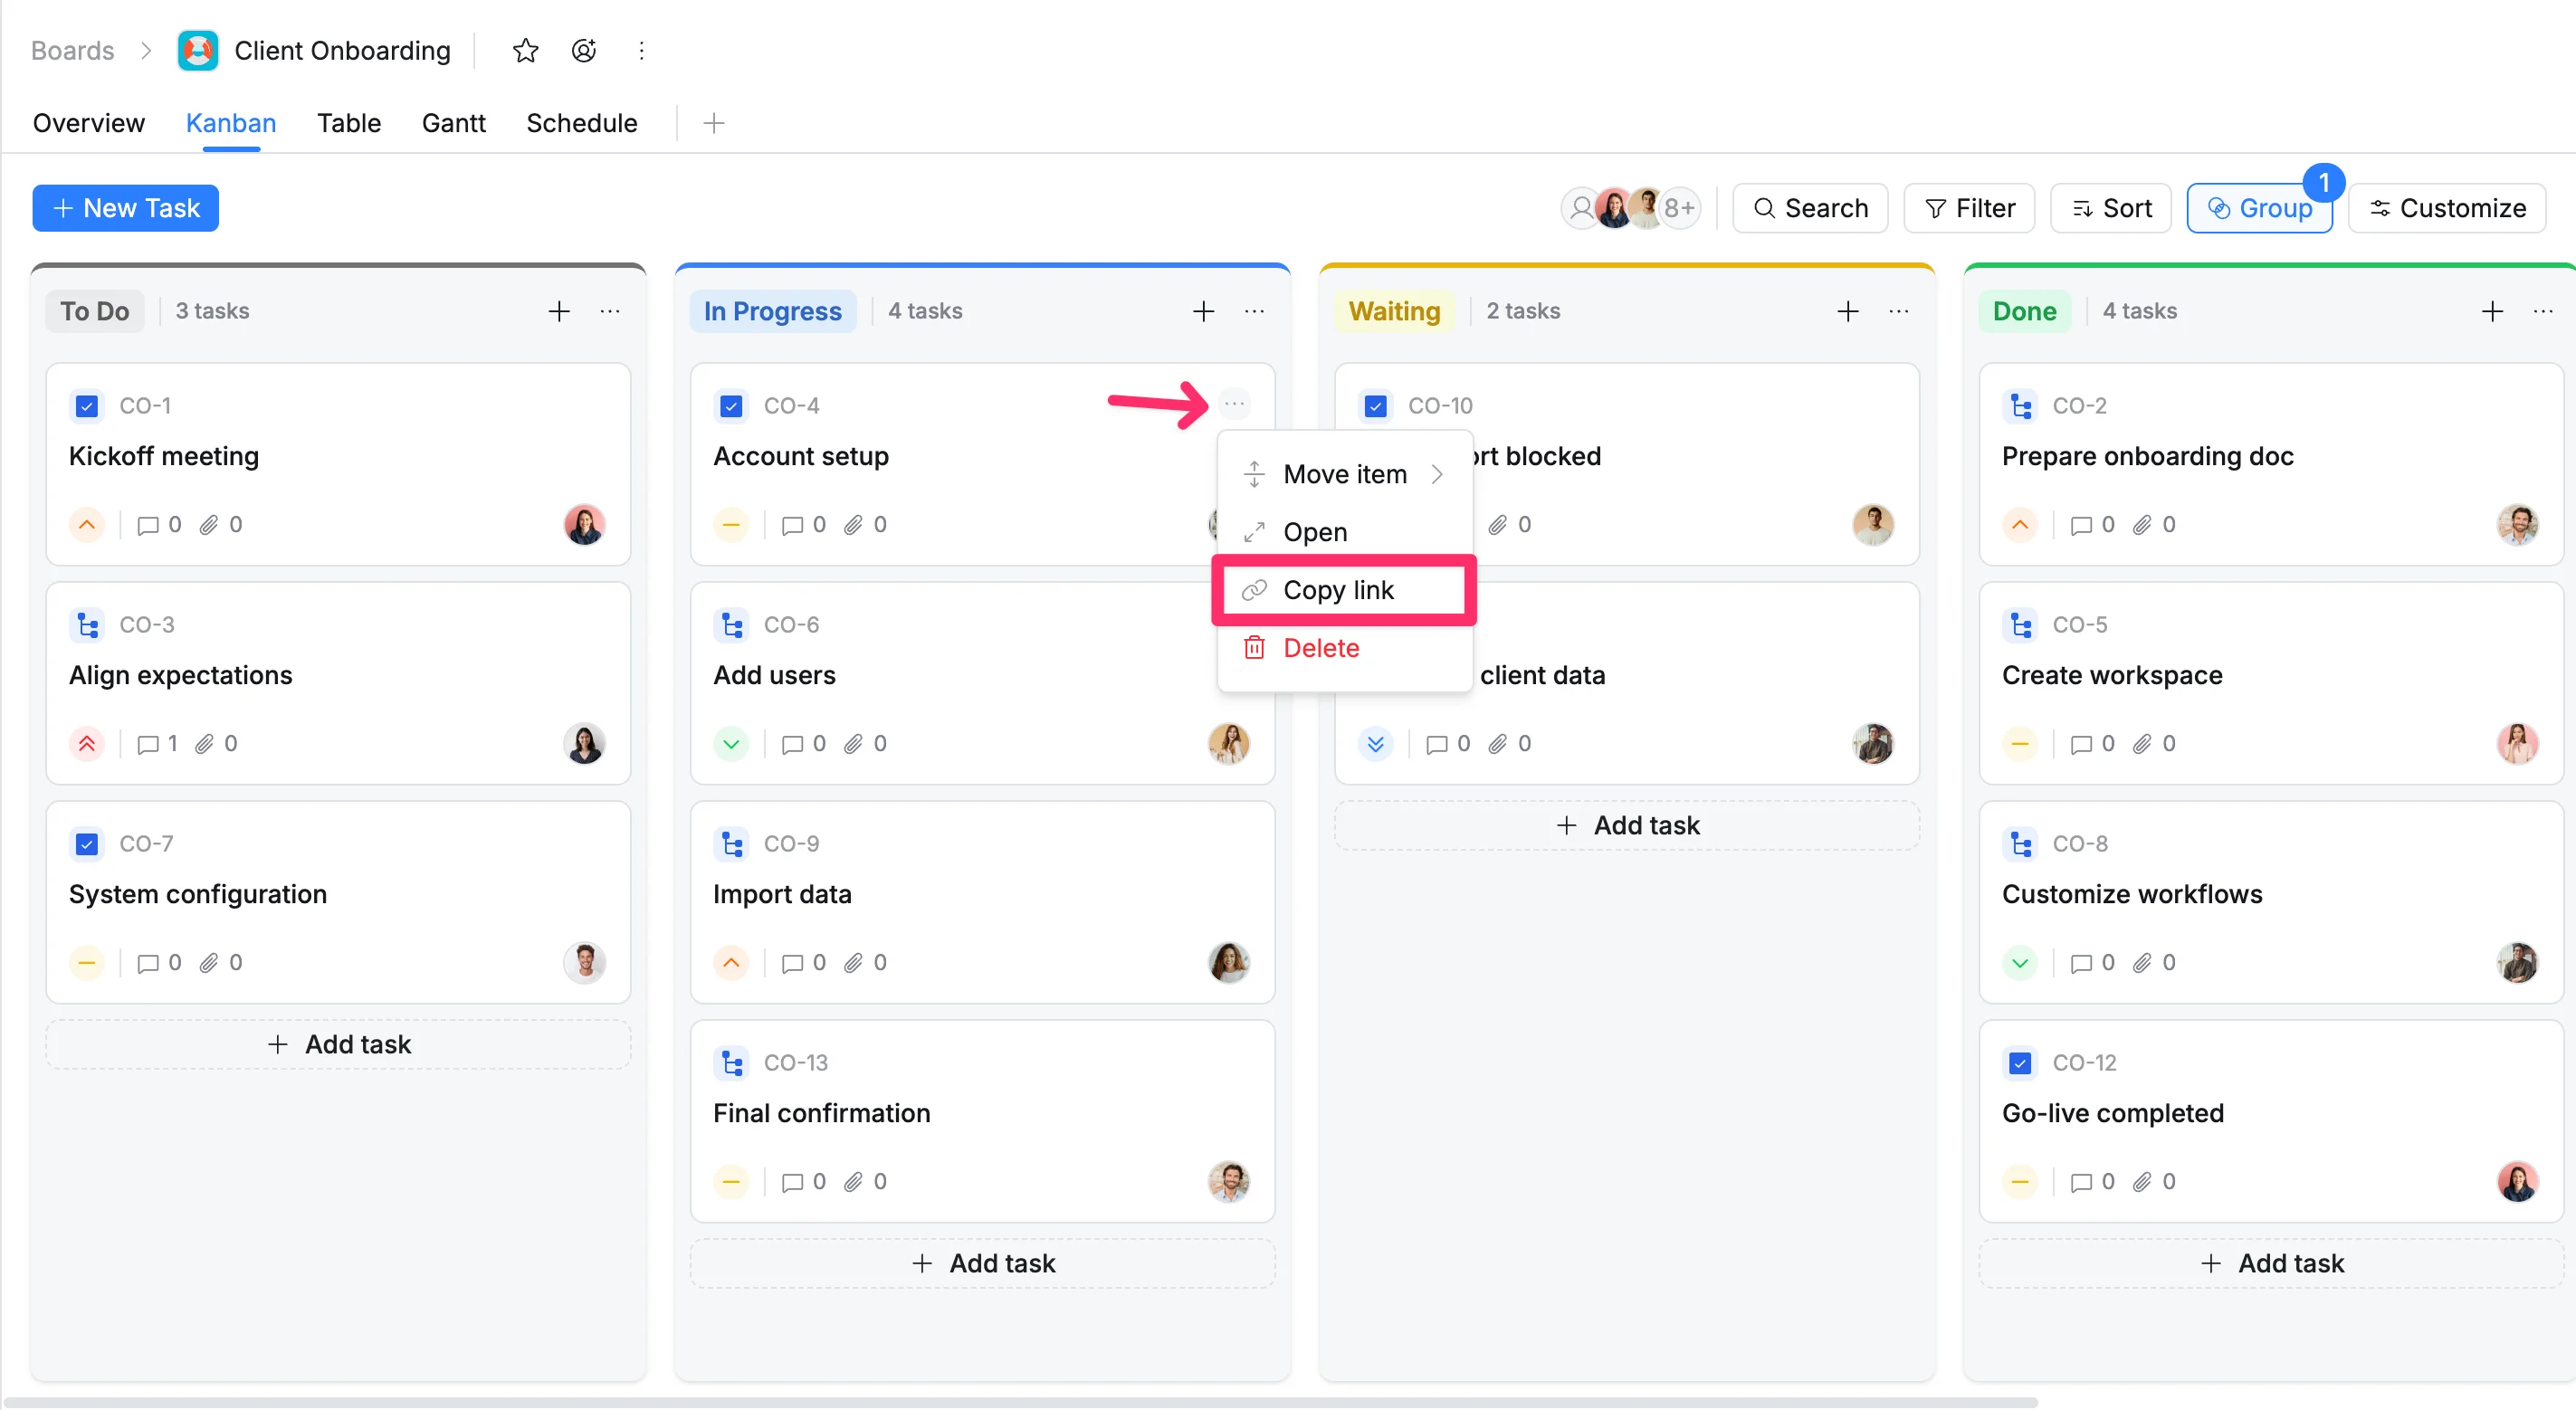The height and width of the screenshot is (1410, 2576).
Task: Add task via plus in In Progress header
Action: [x=1203, y=311]
